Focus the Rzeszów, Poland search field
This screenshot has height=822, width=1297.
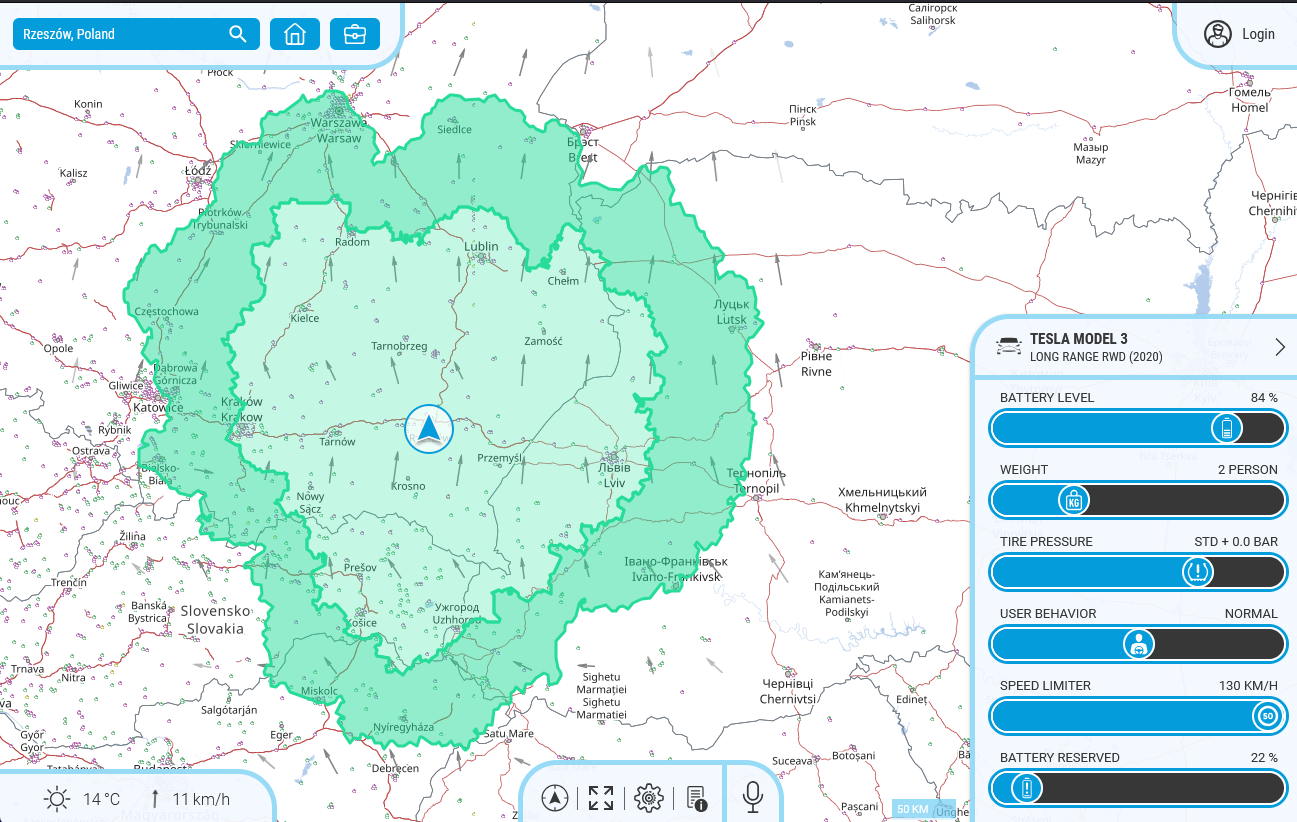(x=135, y=34)
